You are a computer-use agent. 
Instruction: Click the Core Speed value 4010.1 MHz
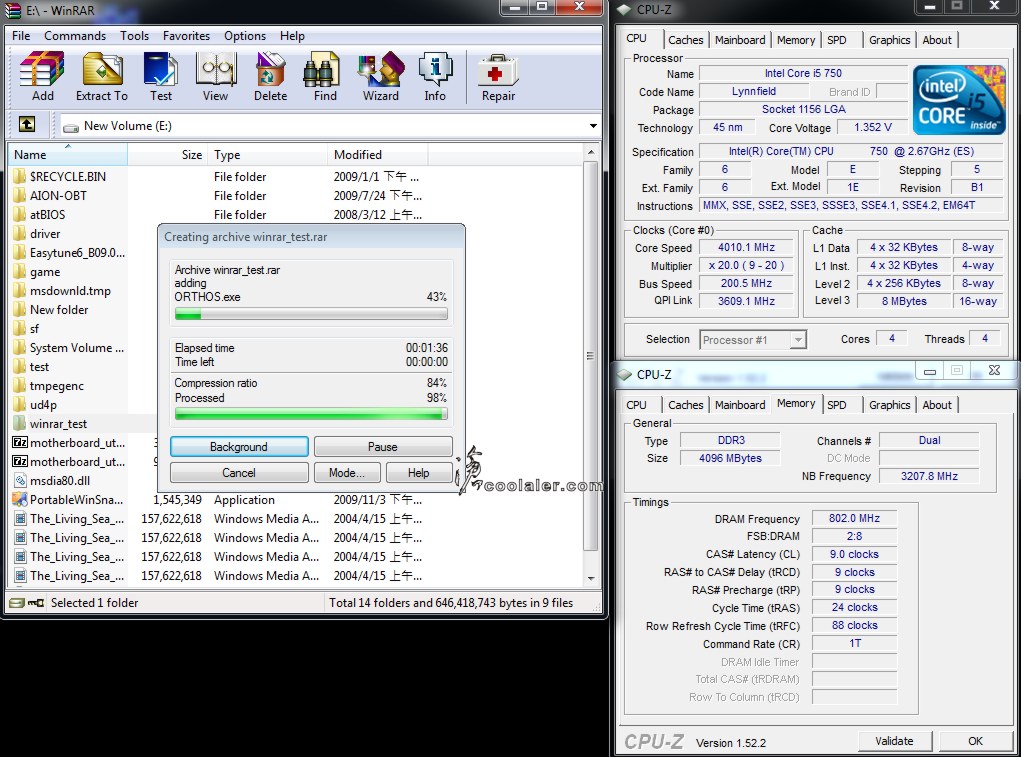(x=746, y=248)
